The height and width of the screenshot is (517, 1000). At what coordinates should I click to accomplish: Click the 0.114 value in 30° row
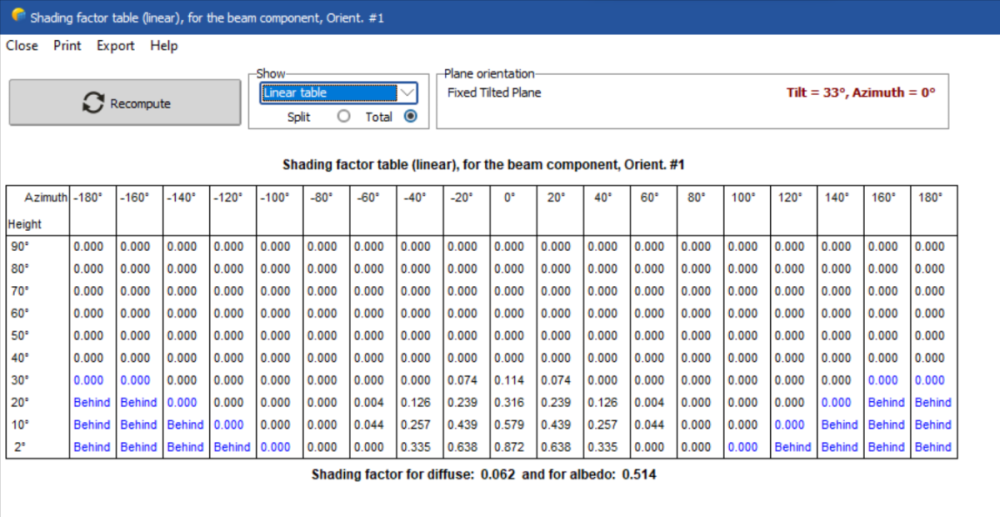coord(509,380)
